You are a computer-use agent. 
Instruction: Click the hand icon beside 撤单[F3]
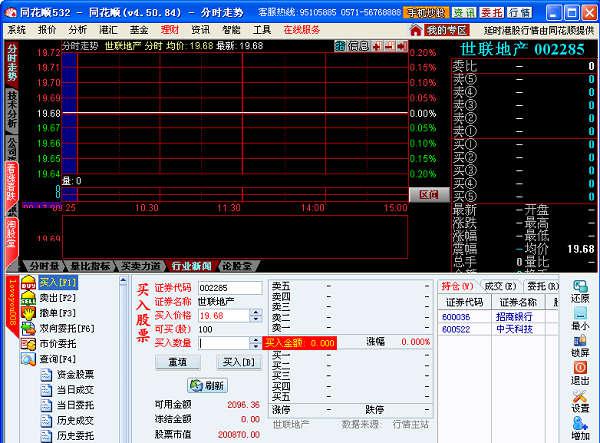28,313
